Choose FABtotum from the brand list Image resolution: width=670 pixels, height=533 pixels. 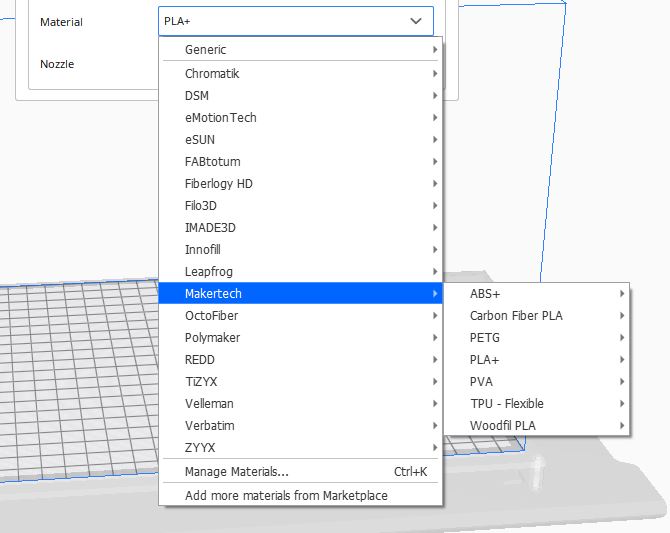[x=212, y=162]
